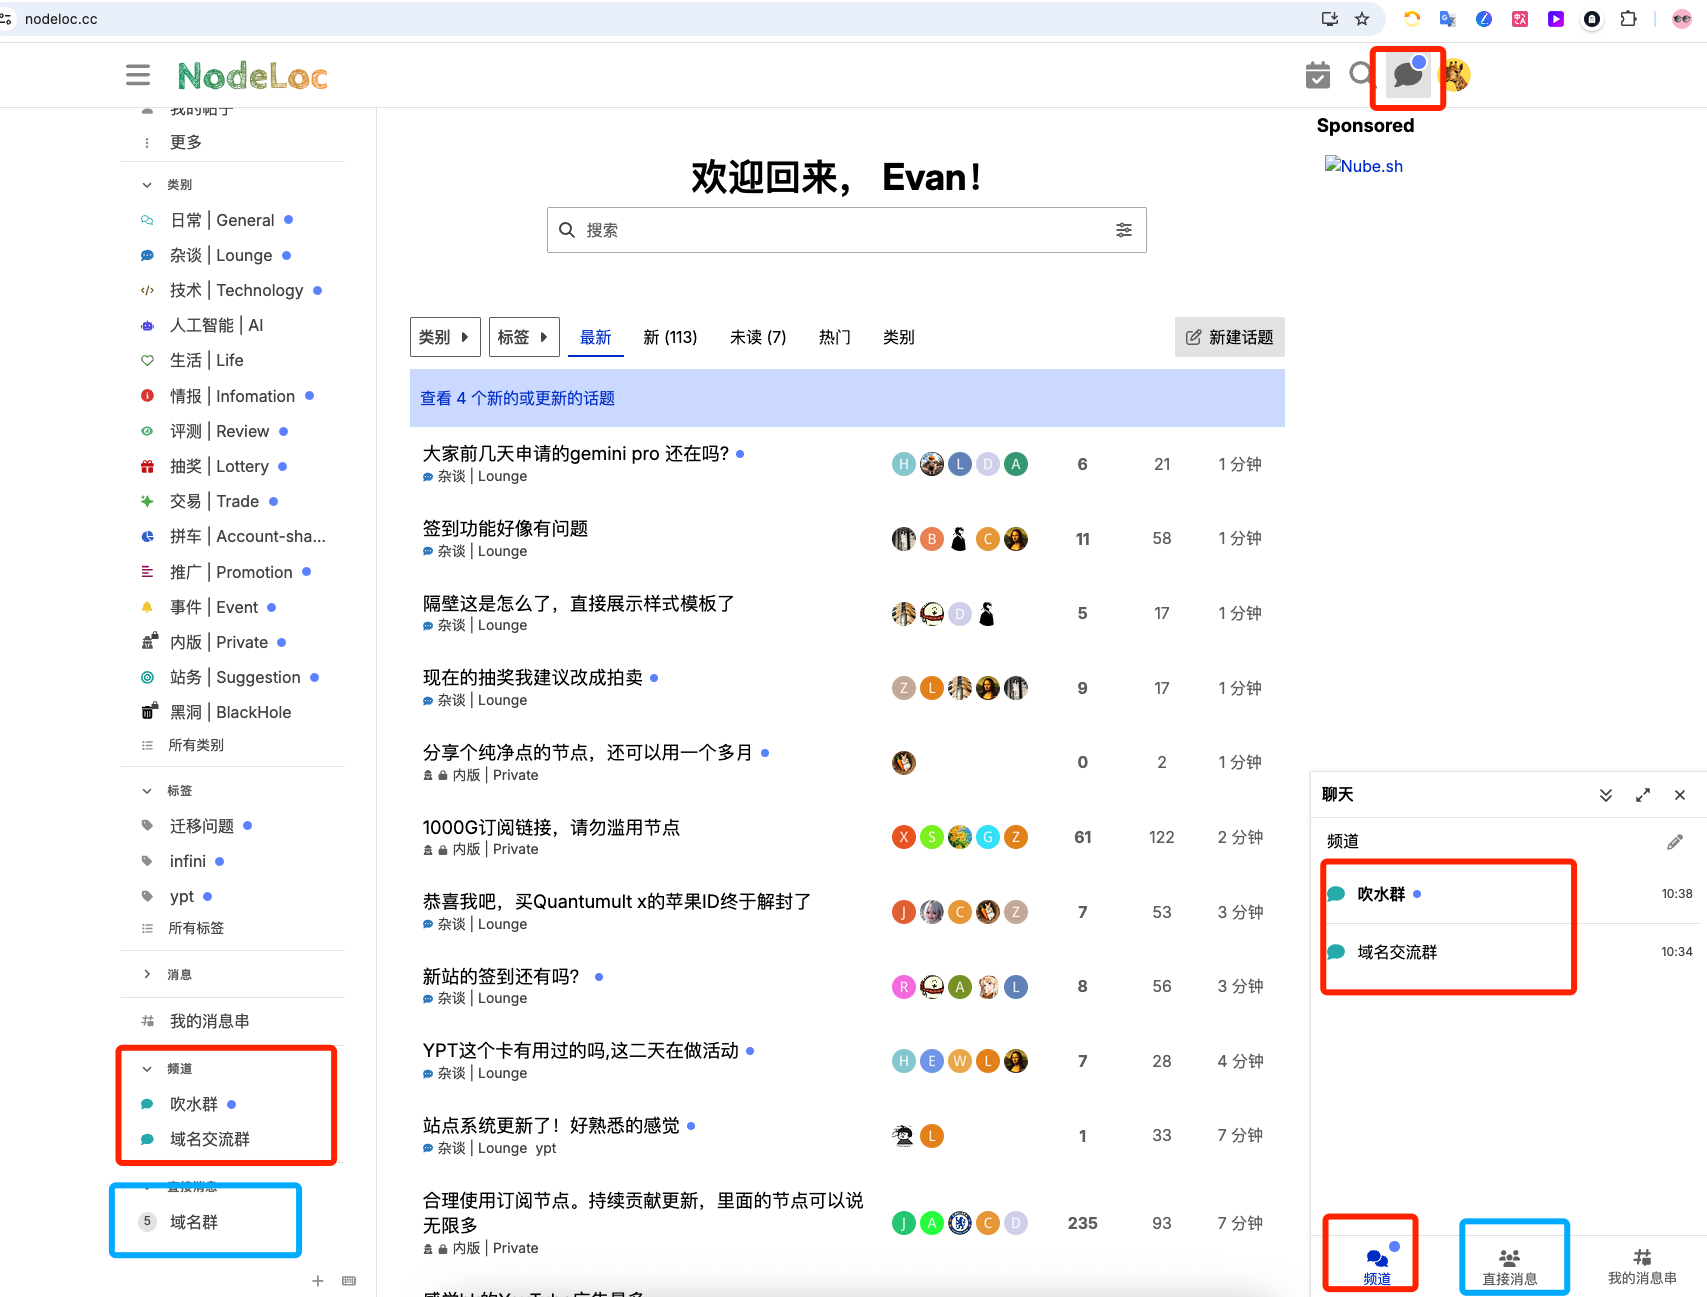View the 4 new or updated topics

518,398
